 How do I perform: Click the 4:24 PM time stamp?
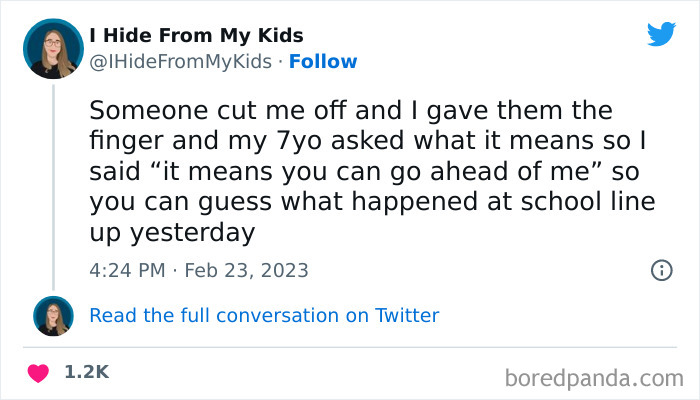tap(127, 270)
